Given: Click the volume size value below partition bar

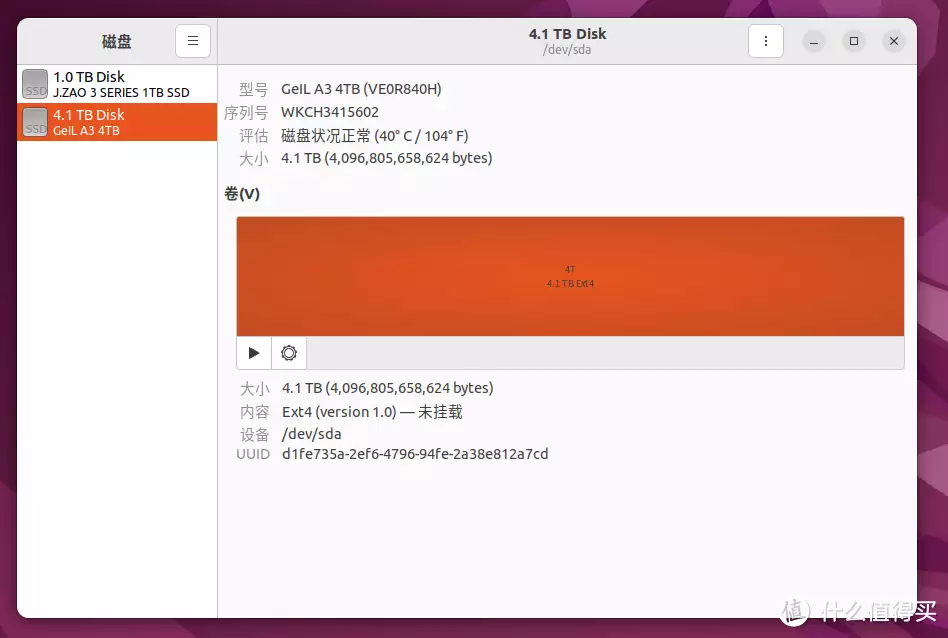Looking at the screenshot, I should (388, 388).
